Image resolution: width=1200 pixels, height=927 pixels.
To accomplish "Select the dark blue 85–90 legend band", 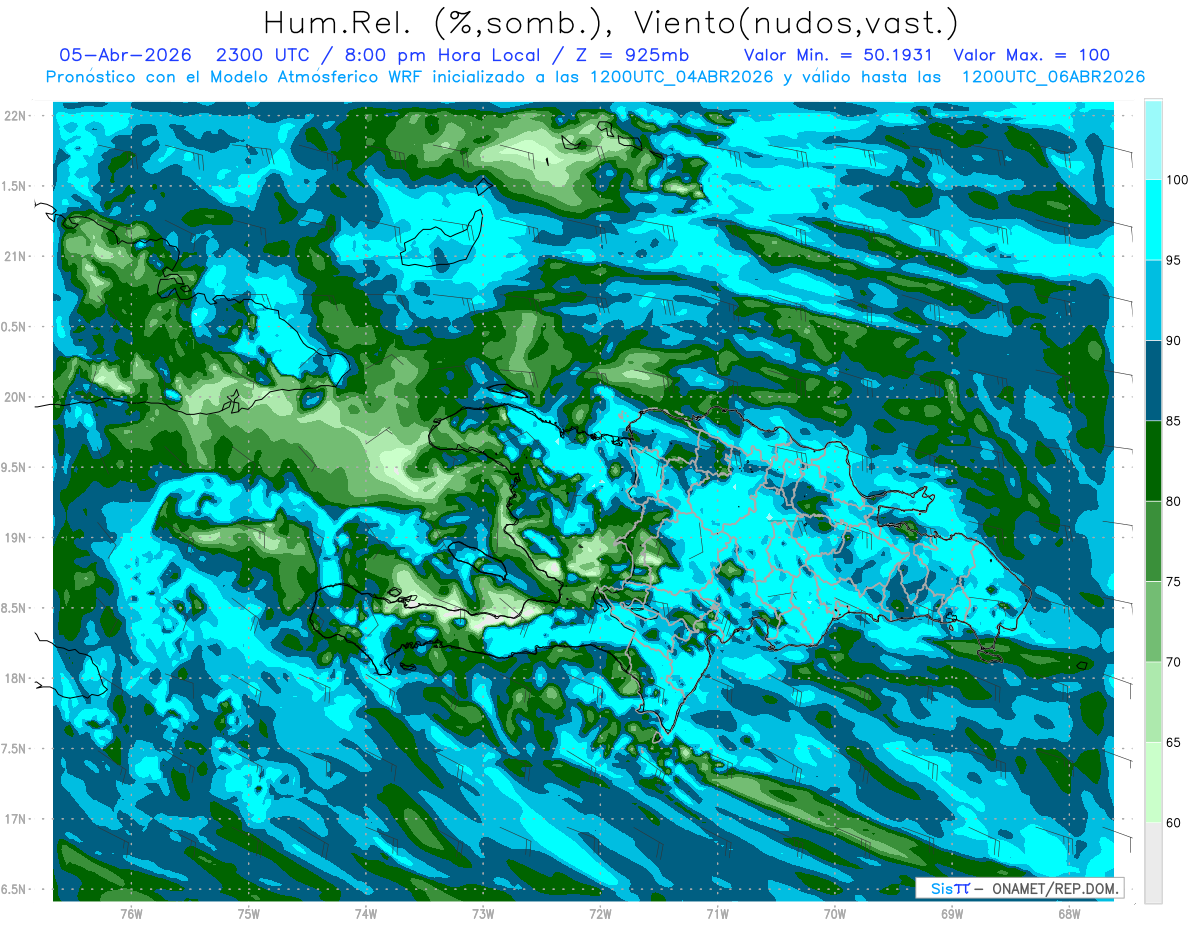I will coord(1153,380).
